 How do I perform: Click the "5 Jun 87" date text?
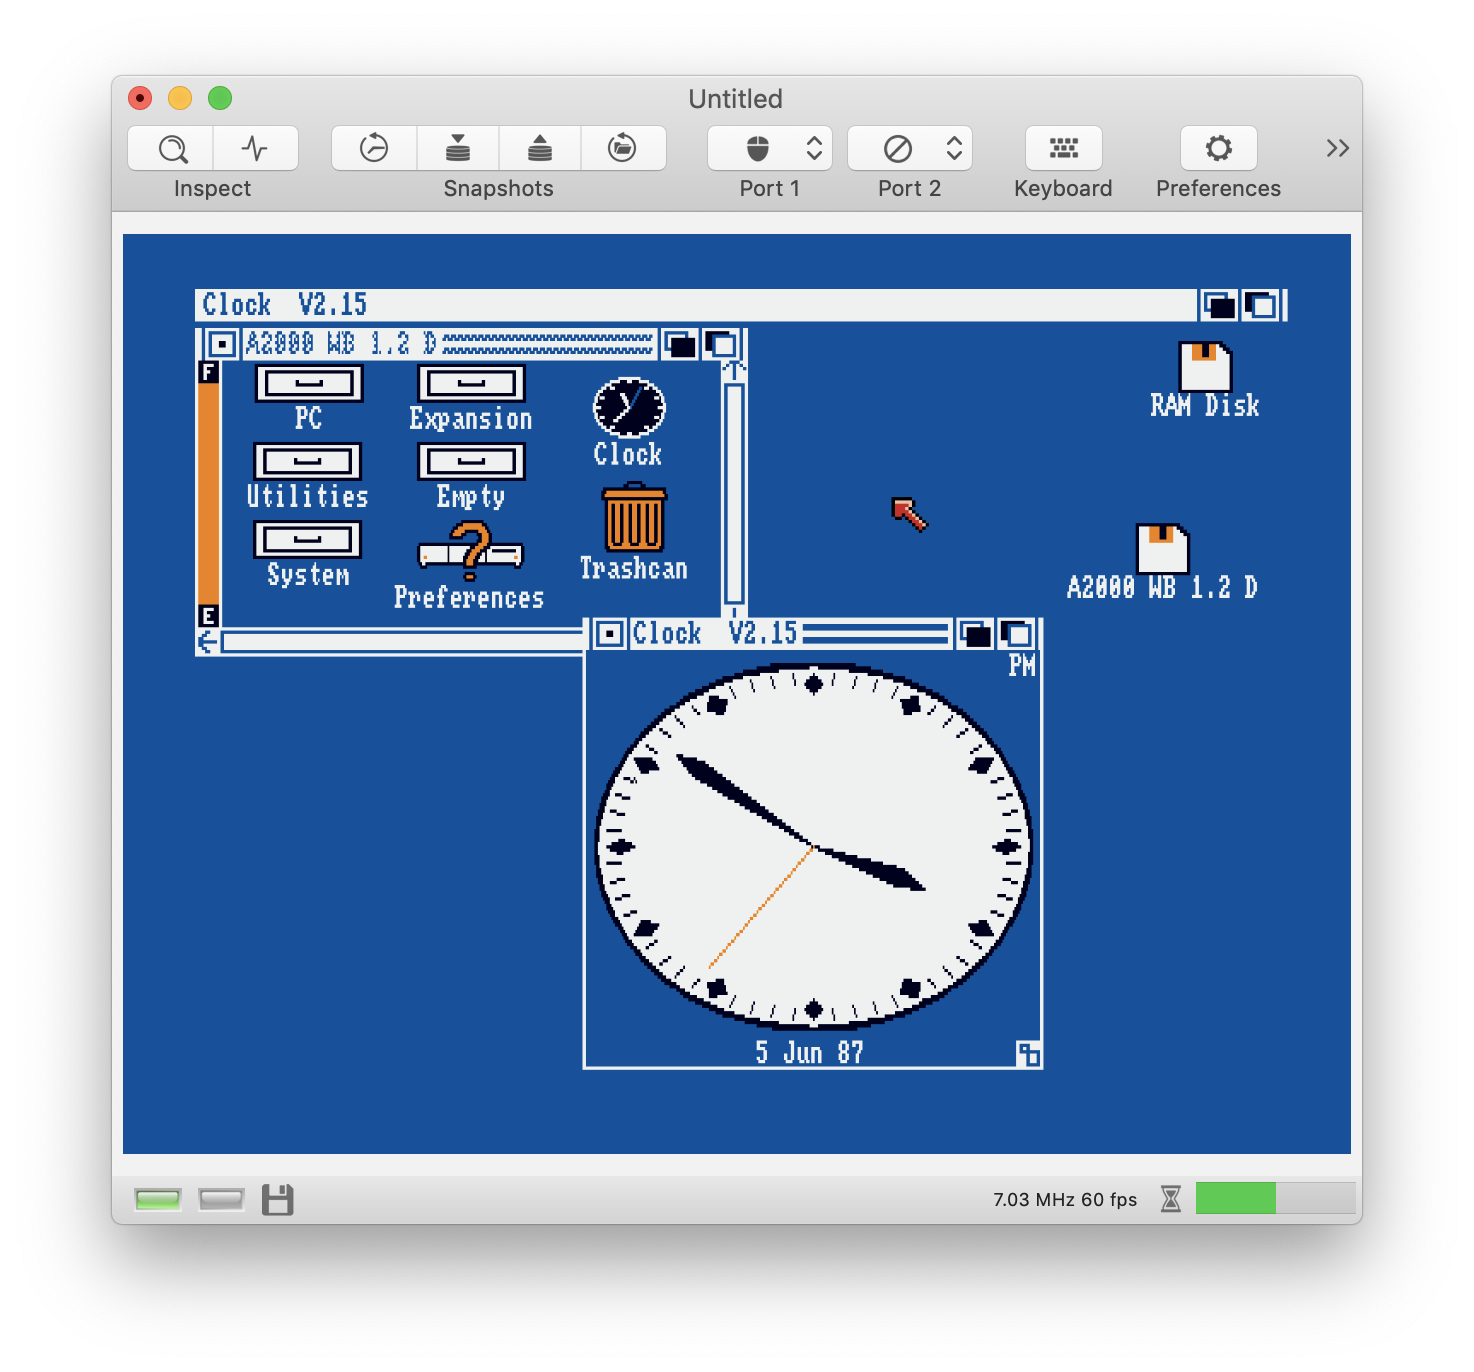[809, 1052]
